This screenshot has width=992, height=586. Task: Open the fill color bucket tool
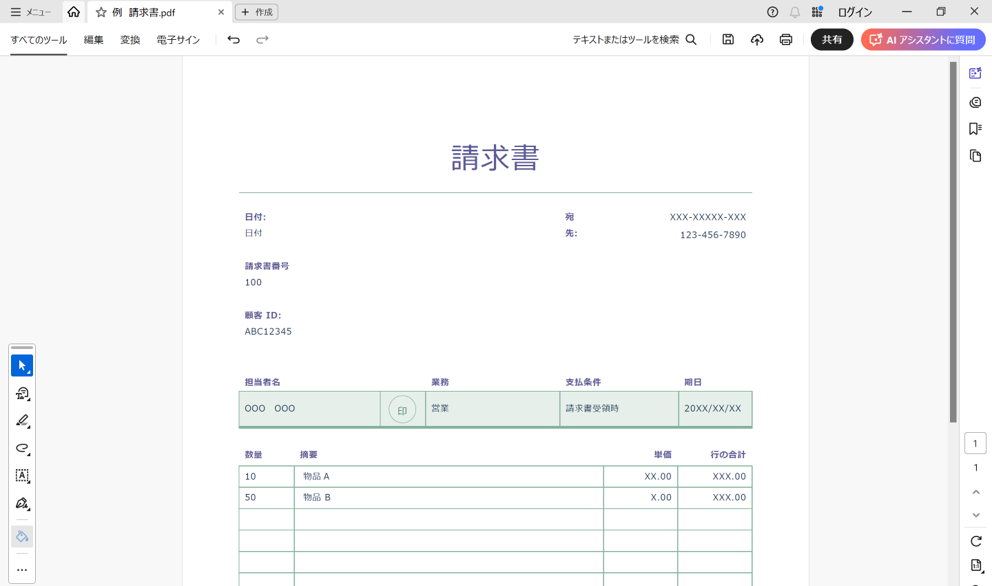pyautogui.click(x=22, y=536)
